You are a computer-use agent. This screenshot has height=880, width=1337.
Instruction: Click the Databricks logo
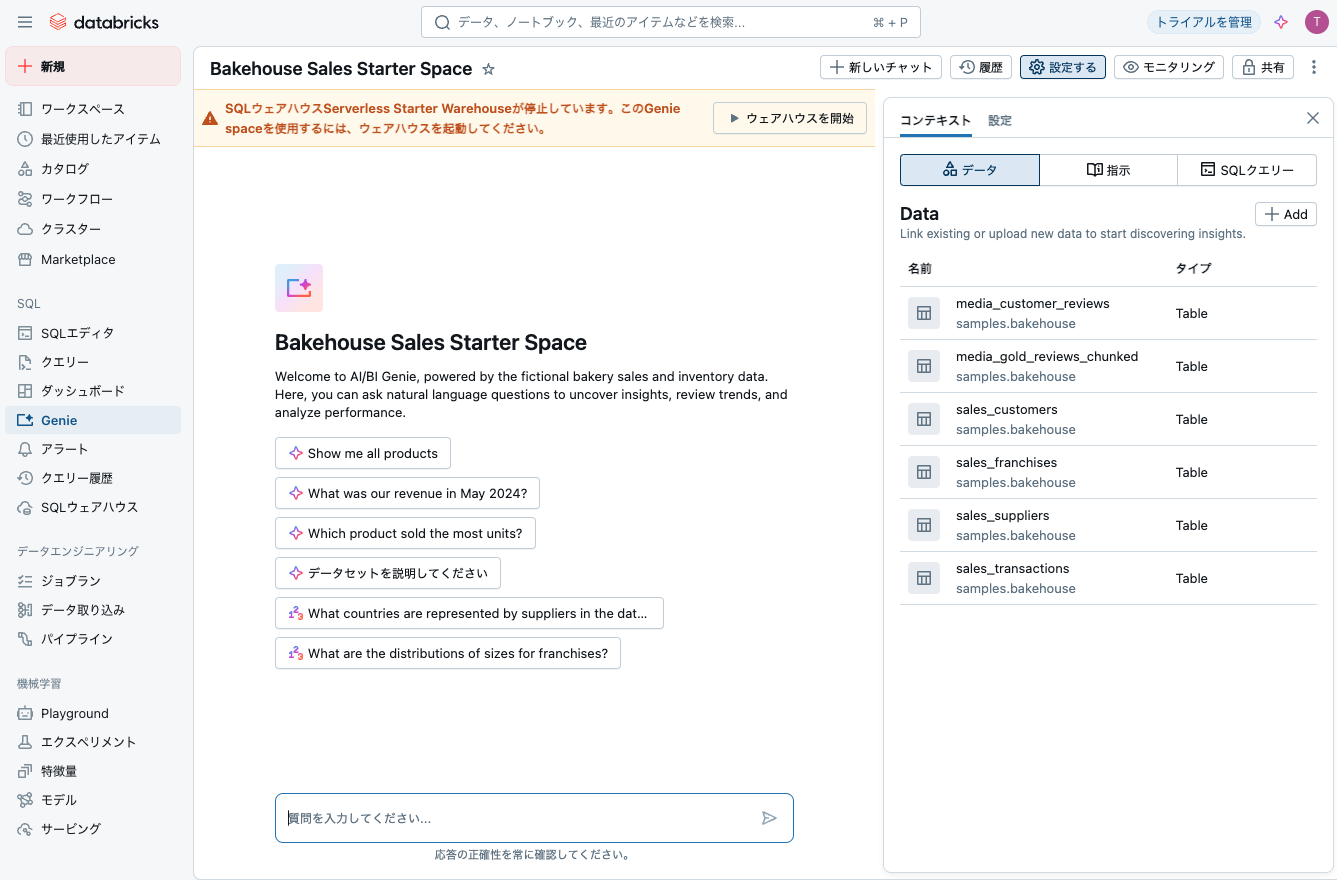pyautogui.click(x=103, y=21)
